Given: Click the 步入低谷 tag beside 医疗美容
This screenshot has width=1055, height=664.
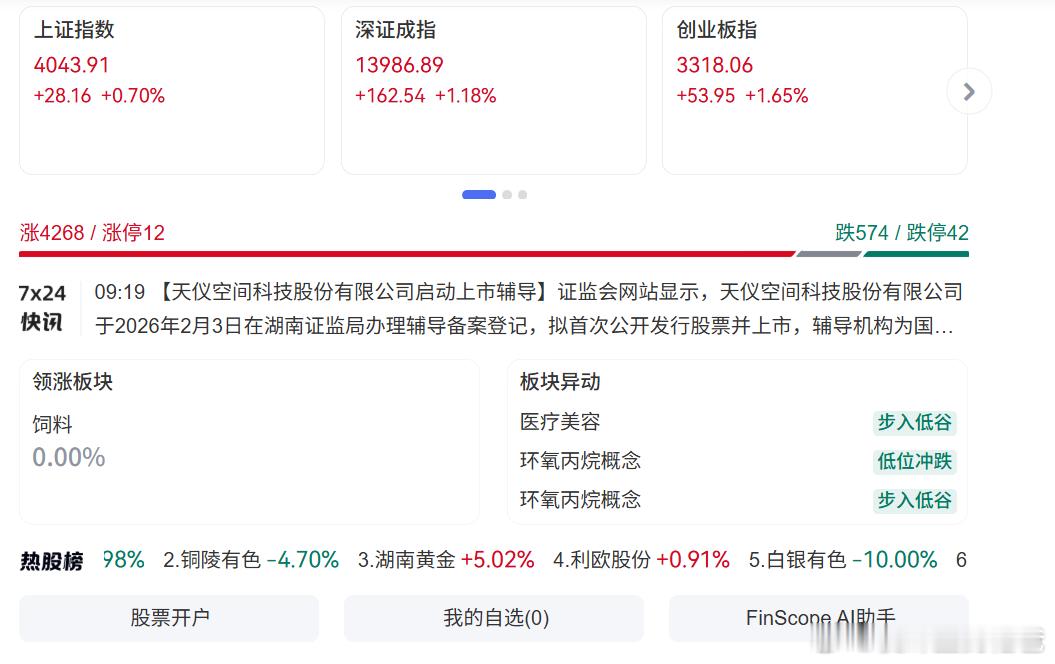Looking at the screenshot, I should click(913, 423).
